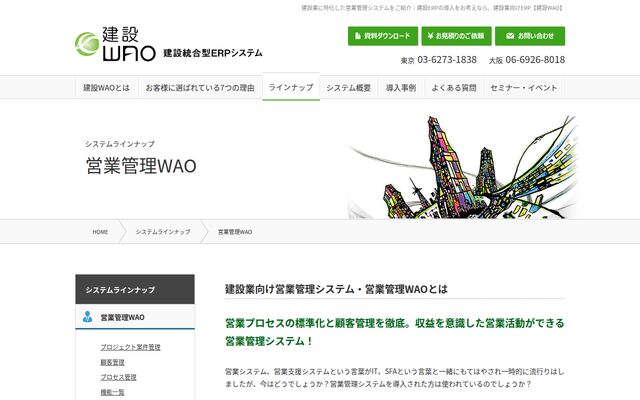This screenshot has width=640, height=400.
Task: Click the envelope icon in お問い合わせ button
Action: pyautogui.click(x=510, y=36)
